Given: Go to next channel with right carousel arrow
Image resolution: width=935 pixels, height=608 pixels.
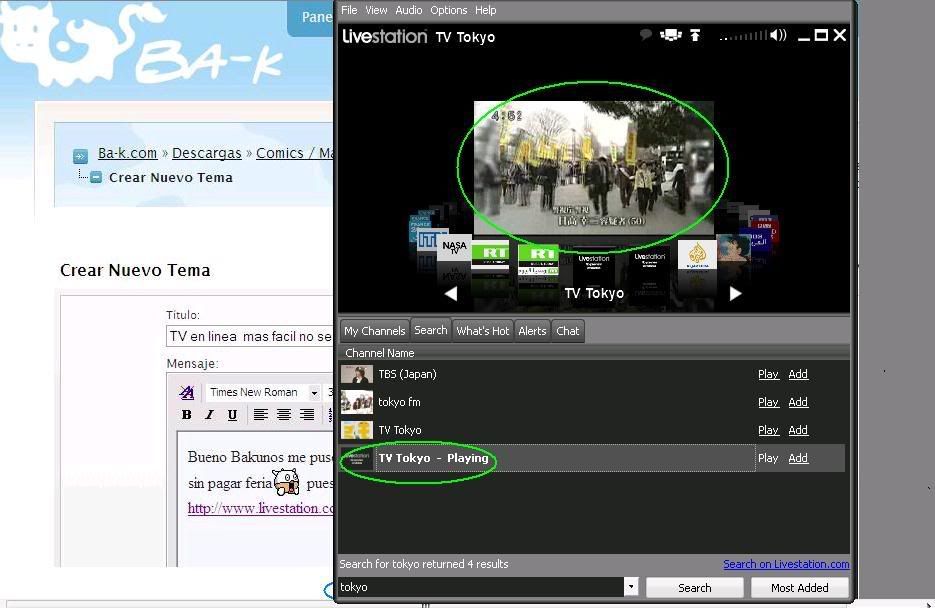Looking at the screenshot, I should (735, 293).
